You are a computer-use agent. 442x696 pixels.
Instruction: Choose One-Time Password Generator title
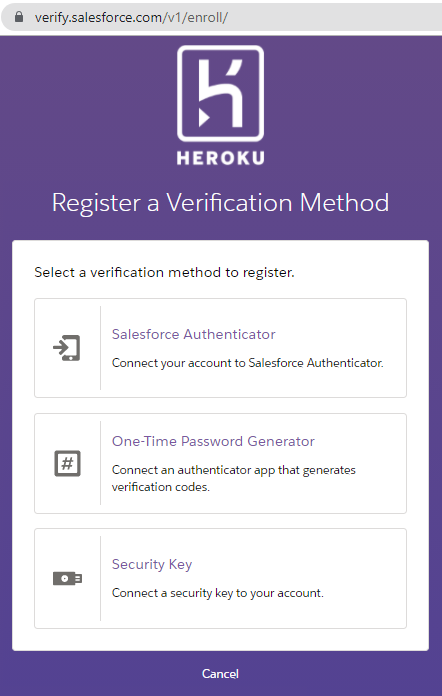pyautogui.click(x=213, y=441)
